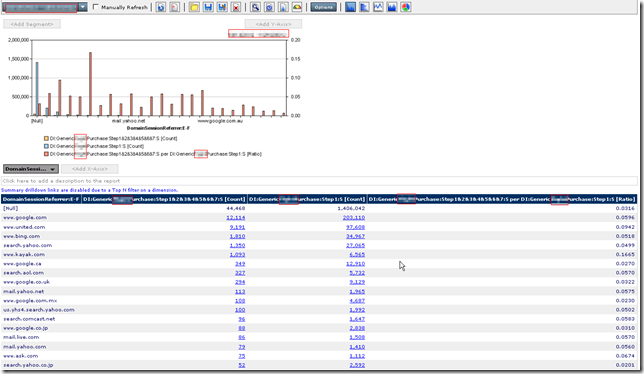Click the blue gear icon after the magnifier
This screenshot has width=644, height=374.
269,7
